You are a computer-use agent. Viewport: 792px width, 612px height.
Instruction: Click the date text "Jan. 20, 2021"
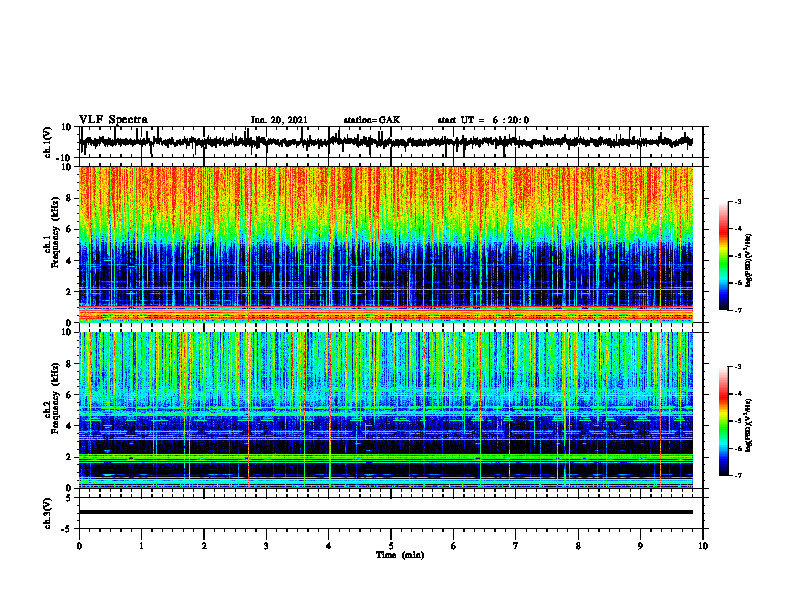279,120
